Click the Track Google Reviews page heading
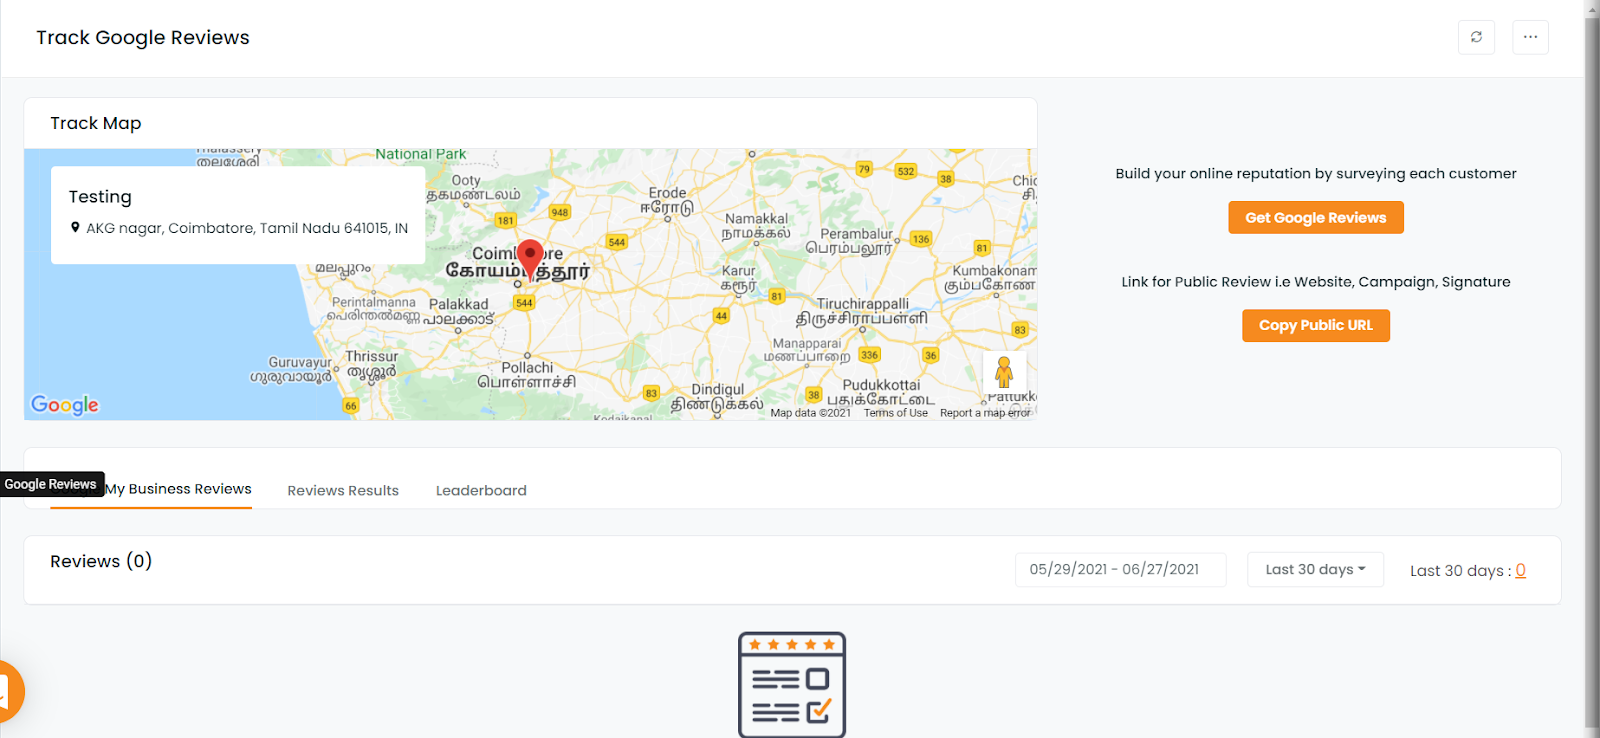The width and height of the screenshot is (1600, 738). [143, 38]
